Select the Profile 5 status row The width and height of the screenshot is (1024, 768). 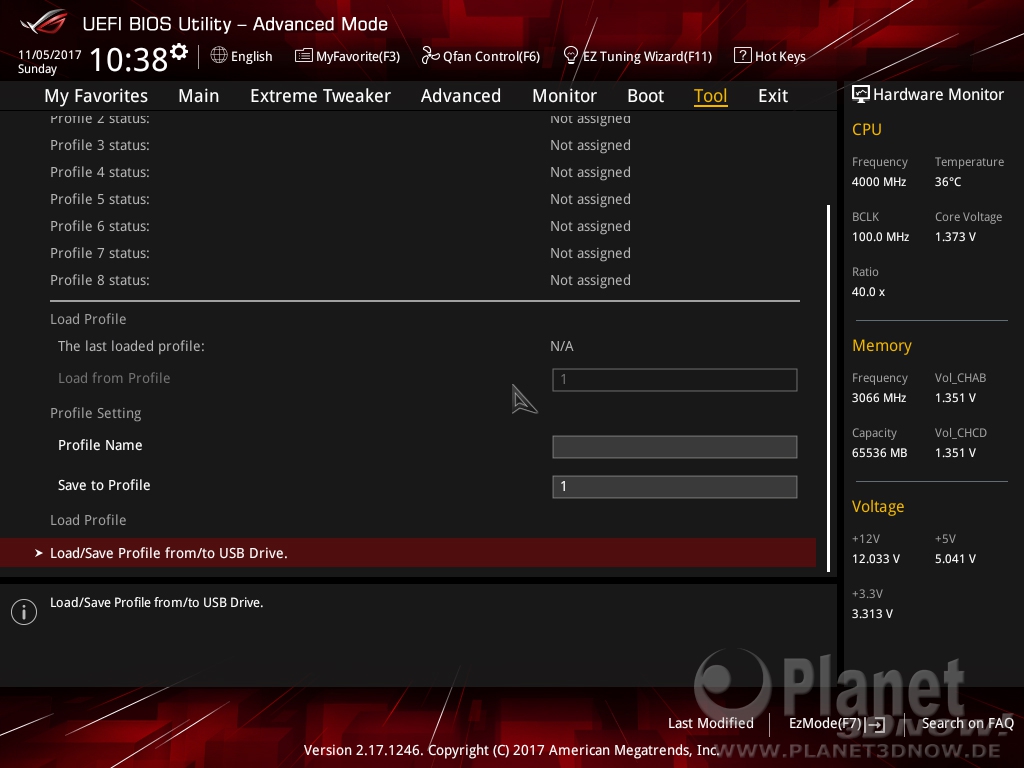[x=424, y=199]
